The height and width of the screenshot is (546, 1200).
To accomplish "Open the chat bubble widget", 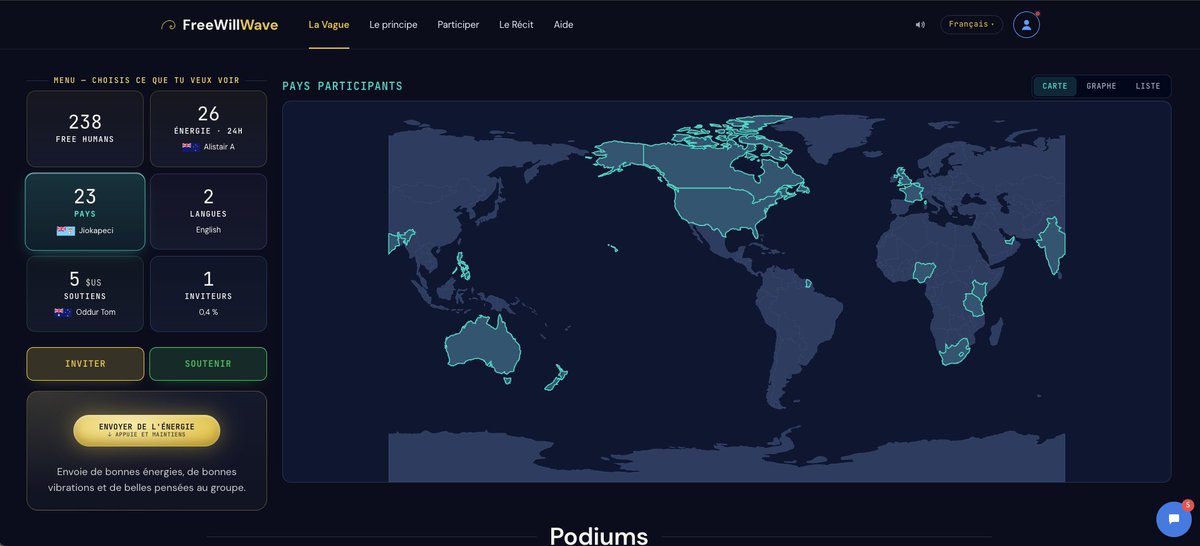I will pyautogui.click(x=1173, y=519).
